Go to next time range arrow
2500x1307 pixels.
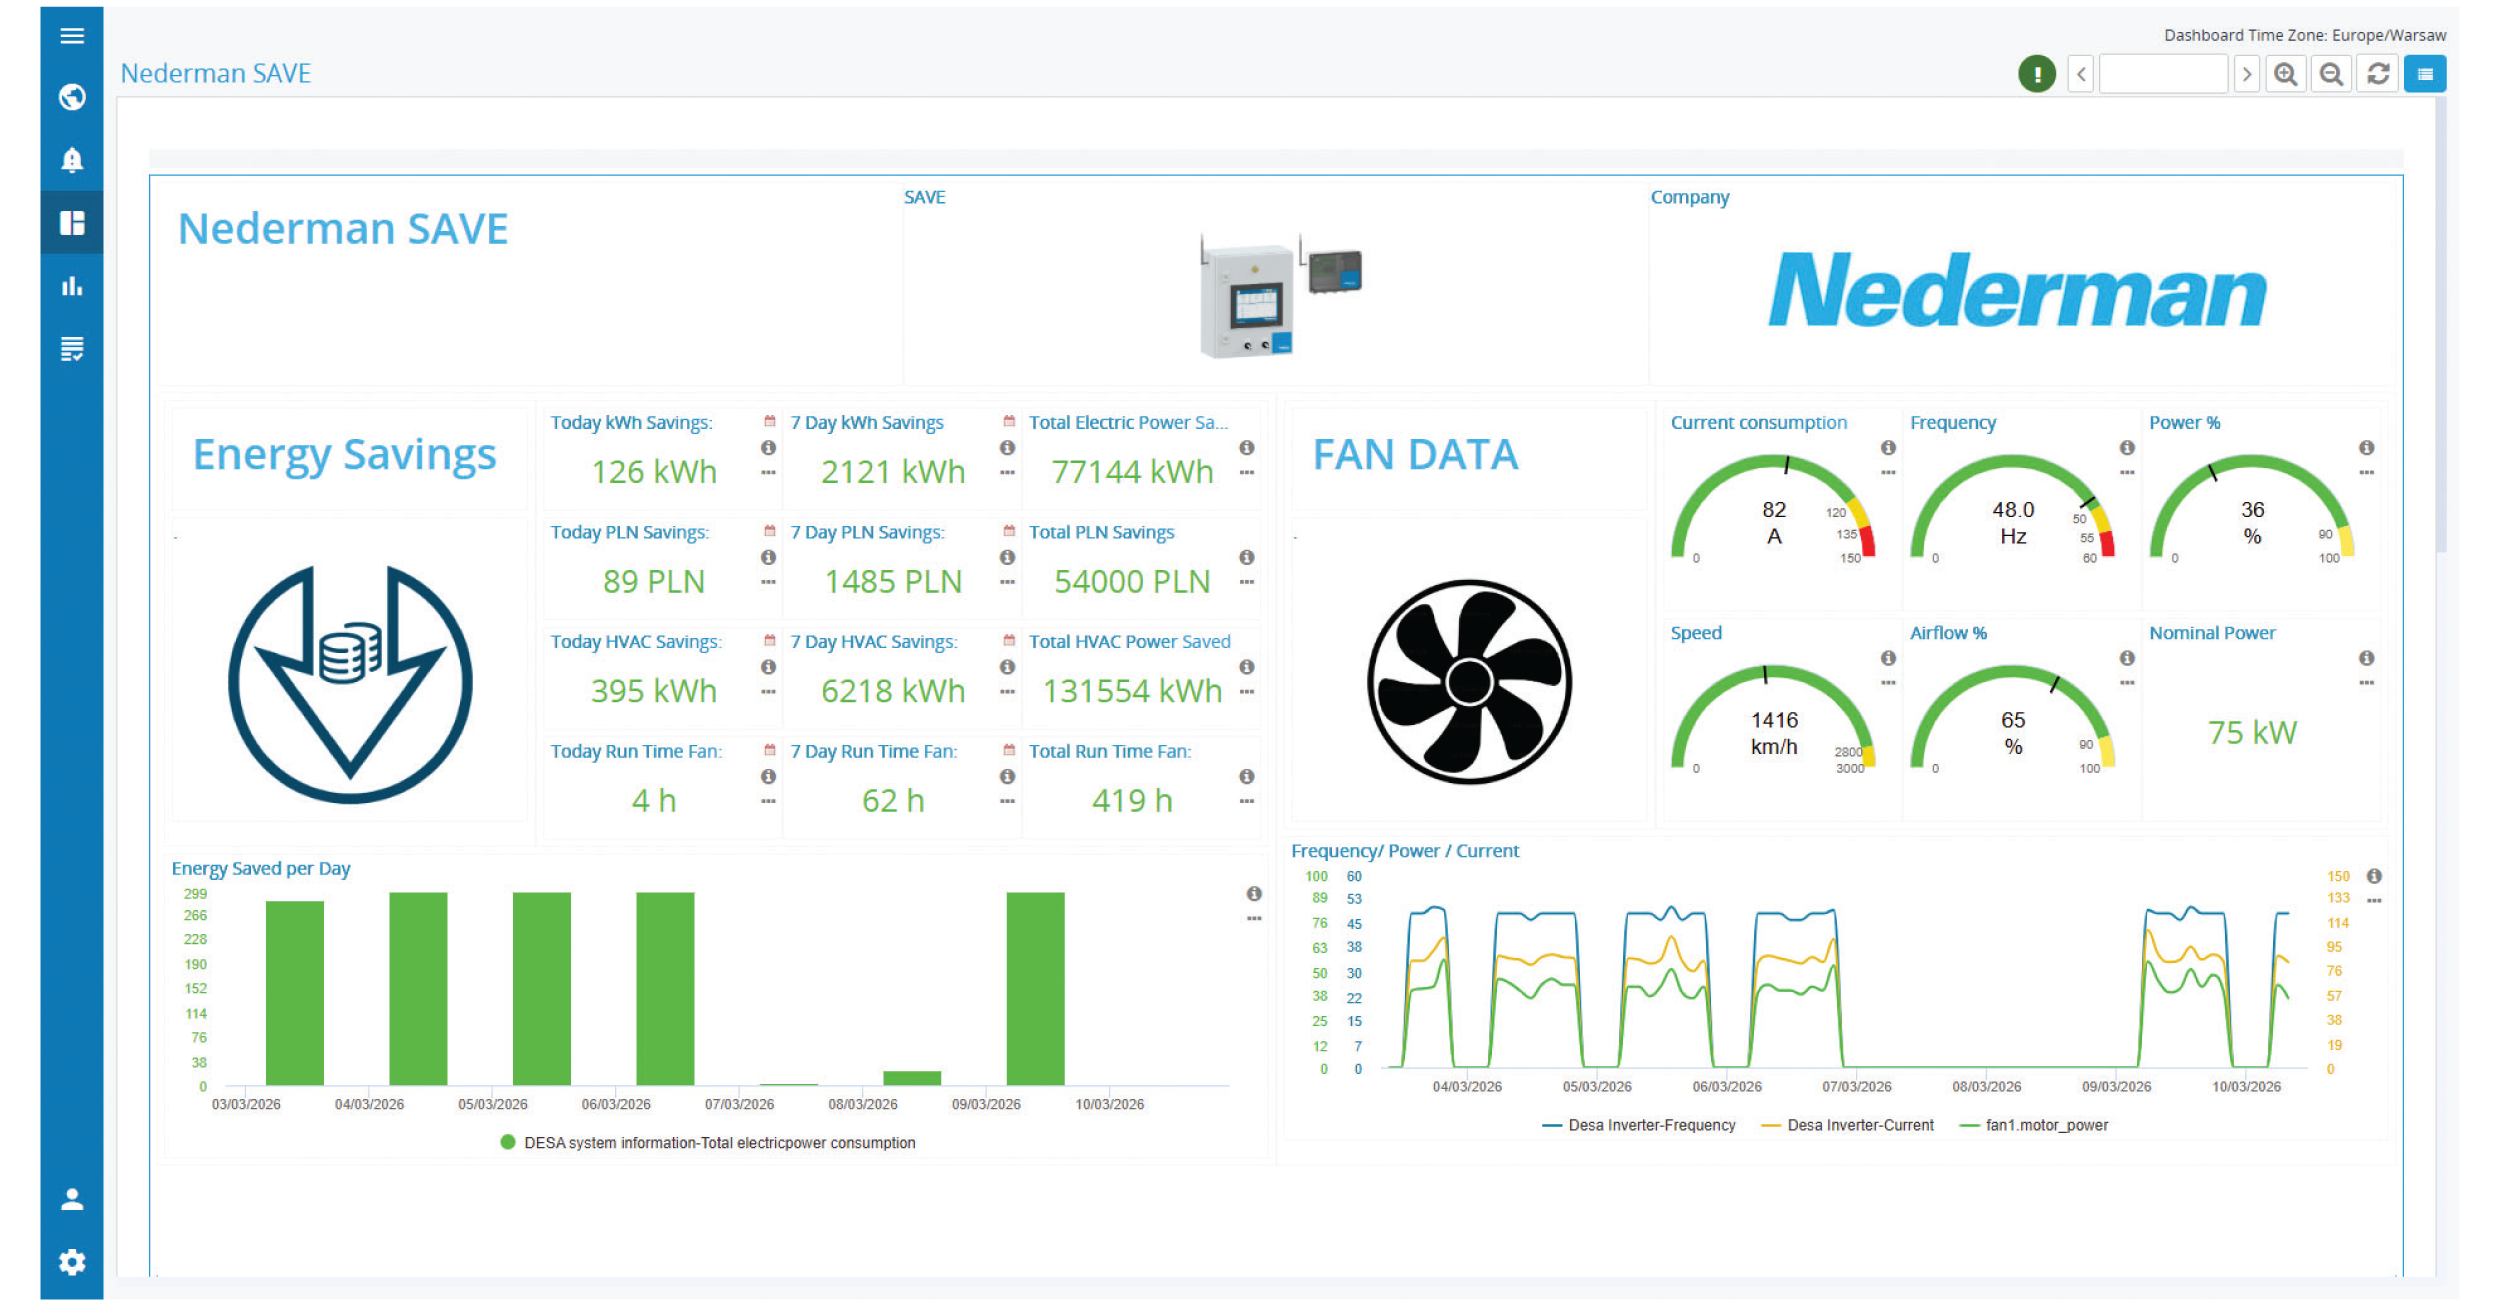(2247, 74)
